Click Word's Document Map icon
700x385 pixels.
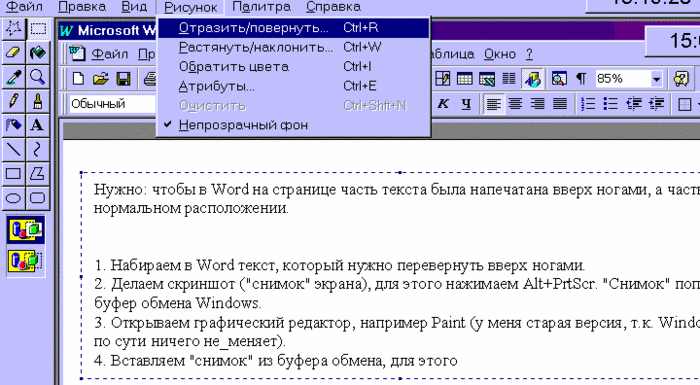tap(559, 79)
